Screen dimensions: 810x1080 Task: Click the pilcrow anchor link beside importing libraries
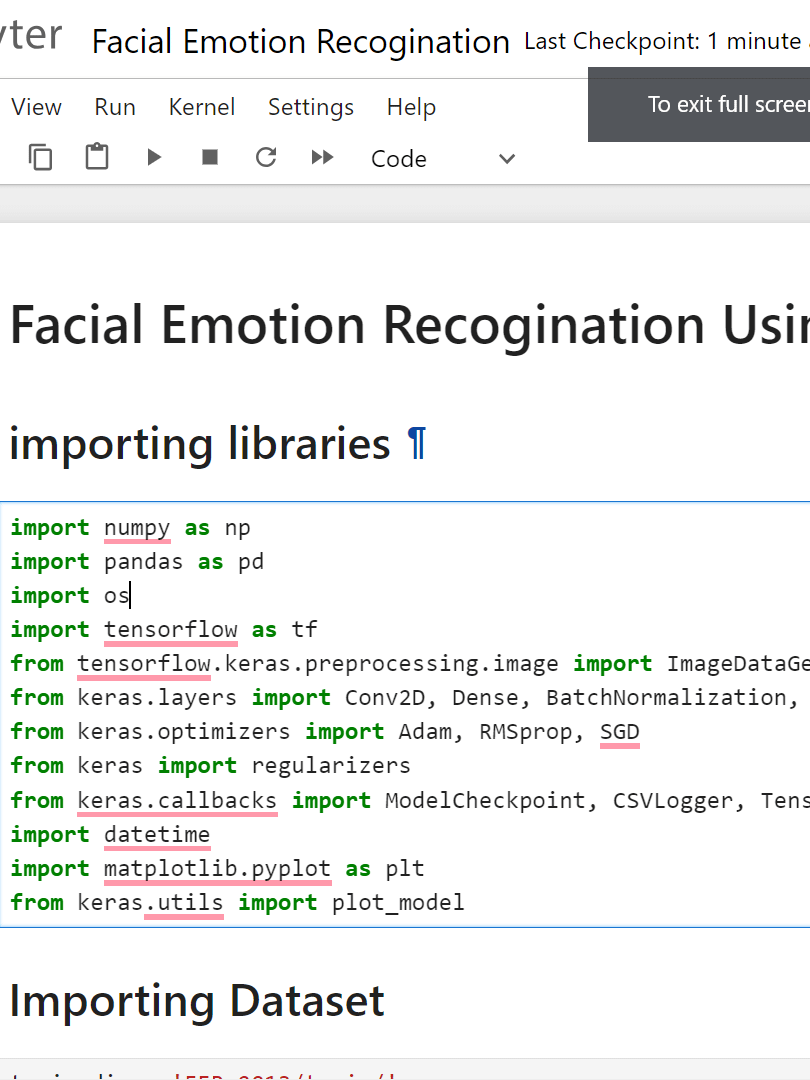click(417, 444)
